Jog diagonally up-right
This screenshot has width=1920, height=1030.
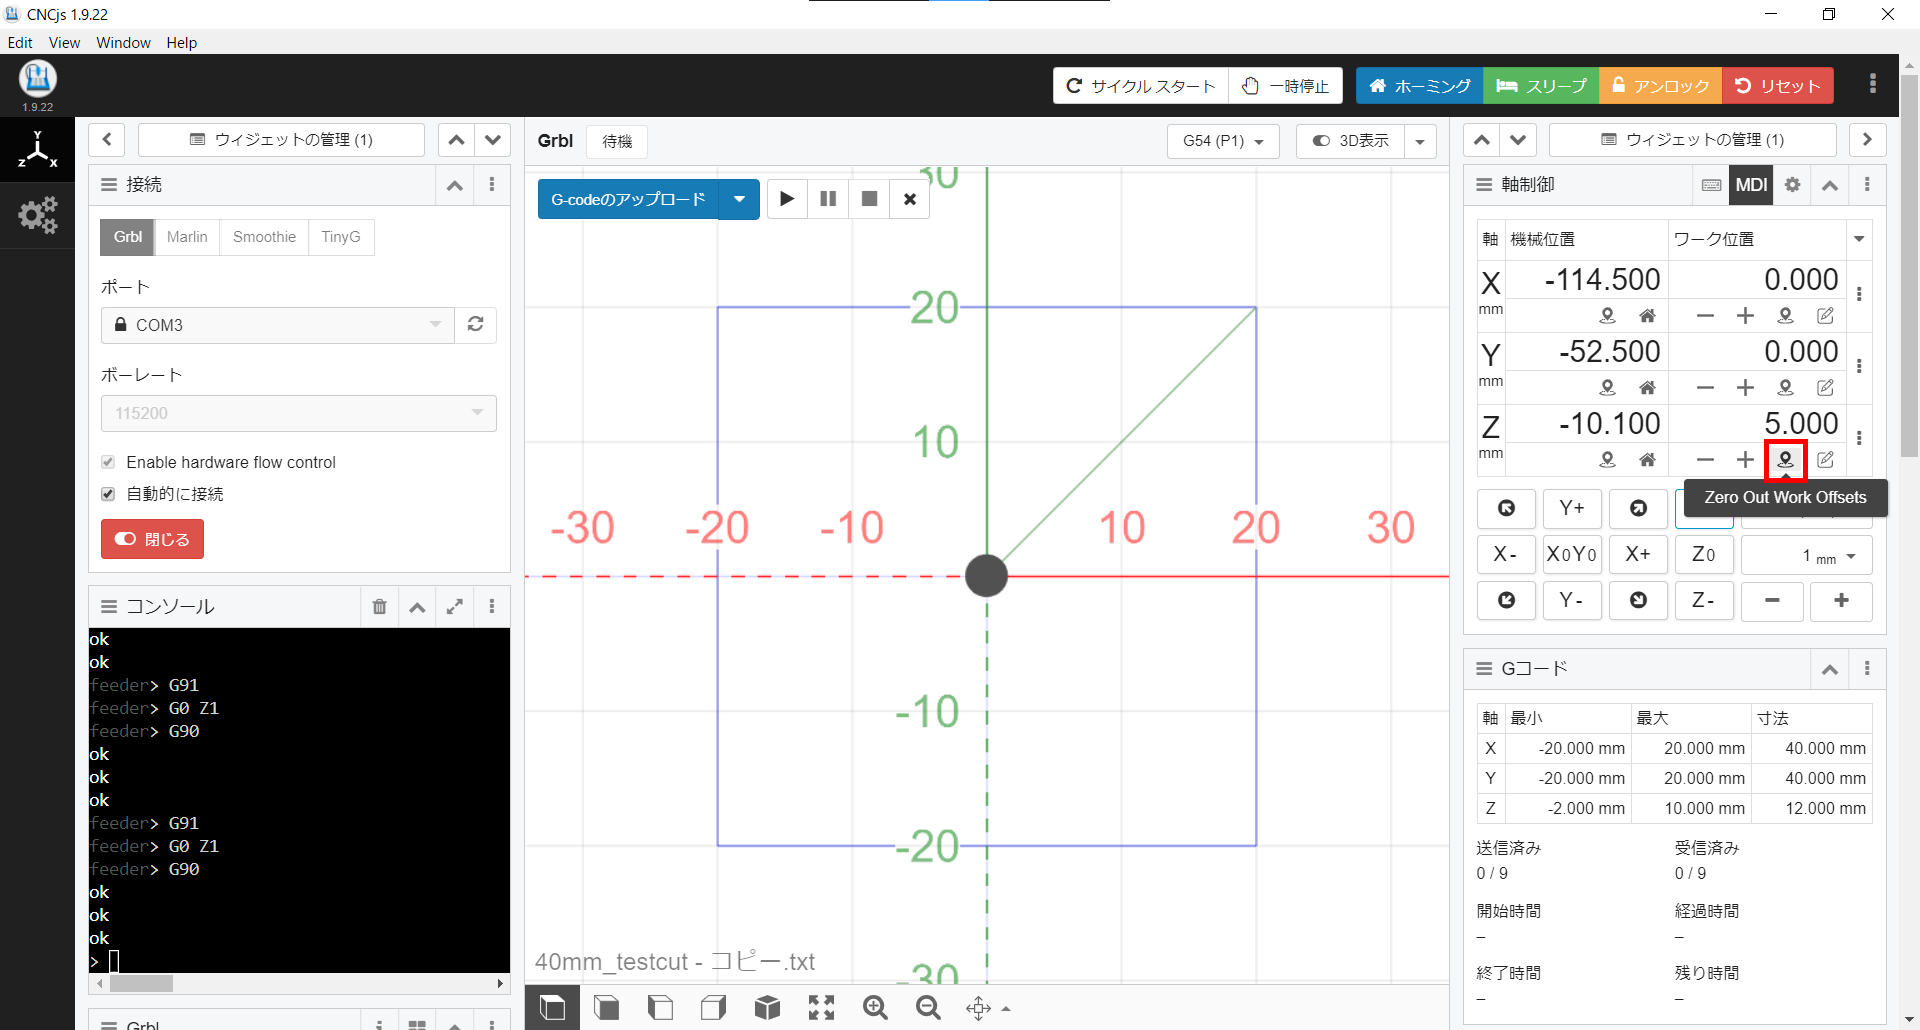tap(1638, 508)
